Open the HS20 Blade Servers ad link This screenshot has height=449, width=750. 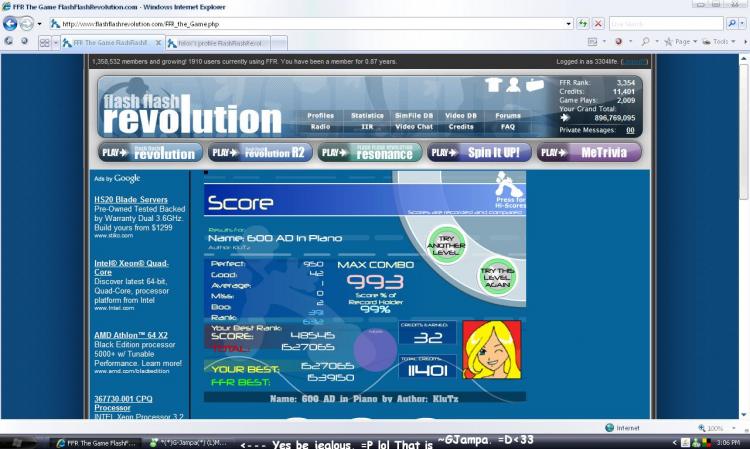131,199
